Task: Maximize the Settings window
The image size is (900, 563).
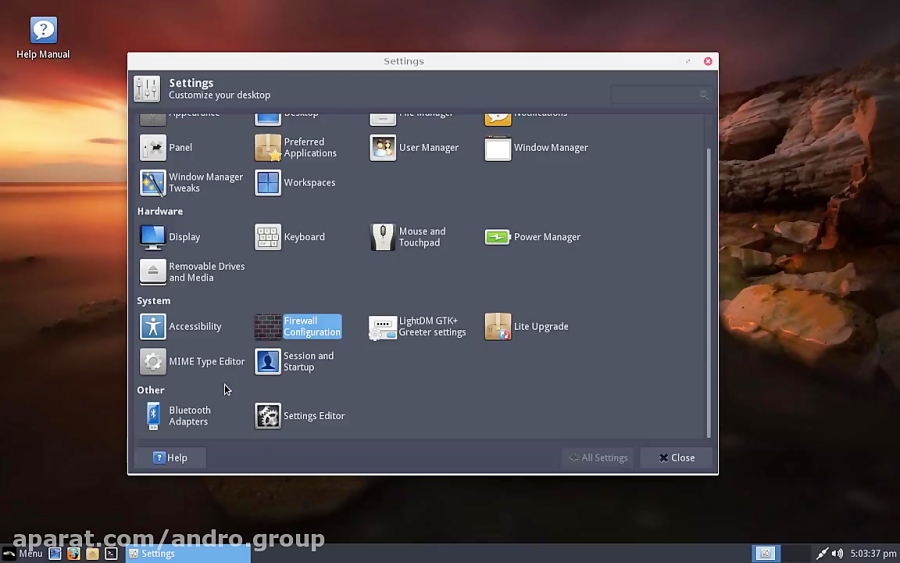Action: [688, 61]
